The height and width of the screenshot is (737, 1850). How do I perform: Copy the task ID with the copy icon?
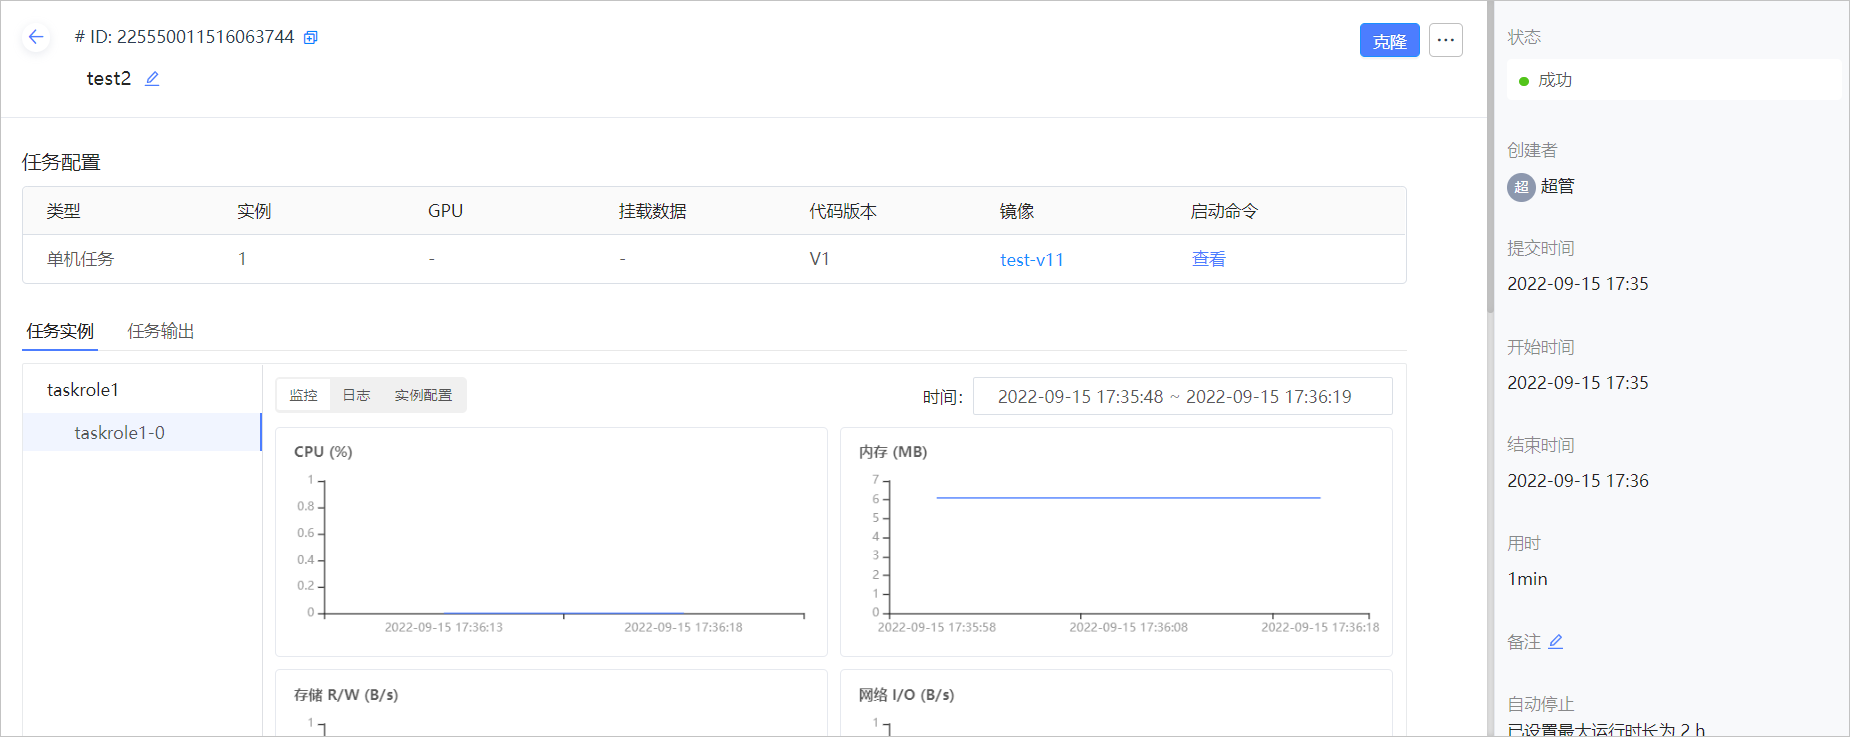point(311,38)
